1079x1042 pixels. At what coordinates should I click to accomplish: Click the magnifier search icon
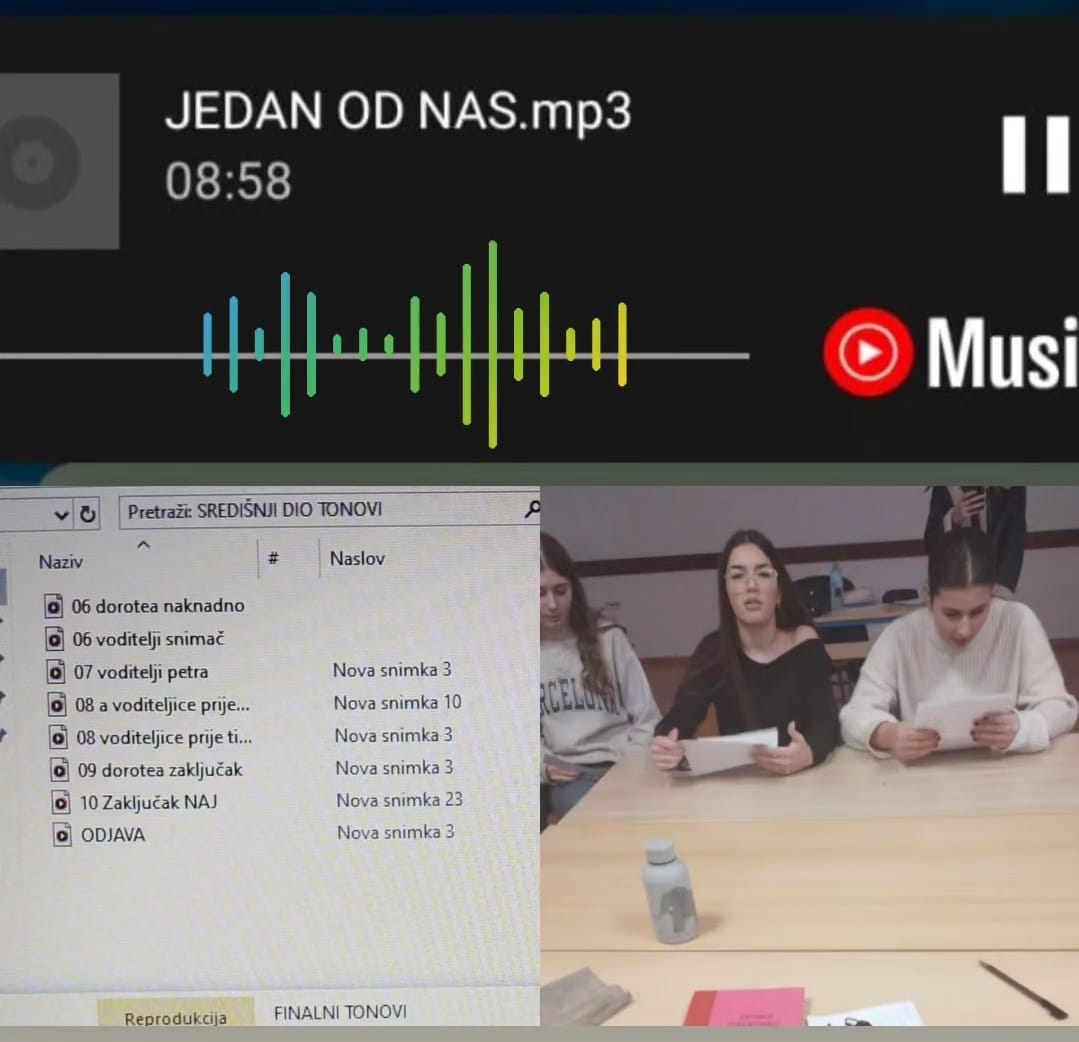tap(532, 509)
